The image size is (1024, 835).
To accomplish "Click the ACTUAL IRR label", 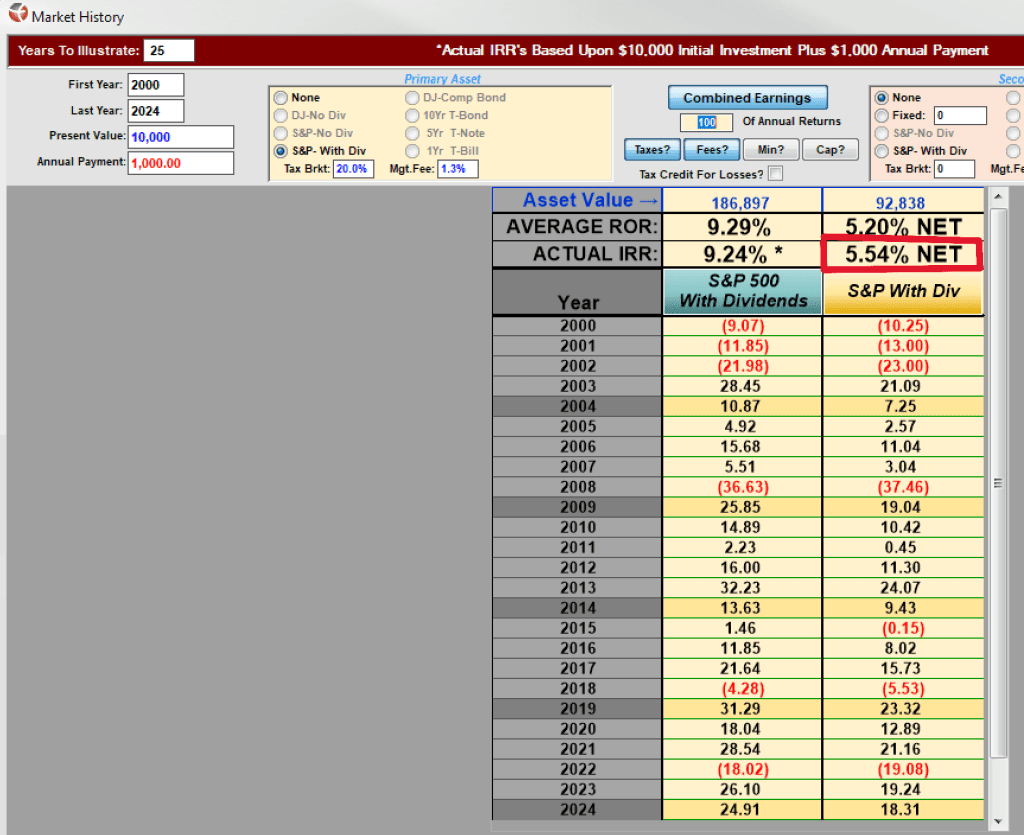I will [x=577, y=254].
